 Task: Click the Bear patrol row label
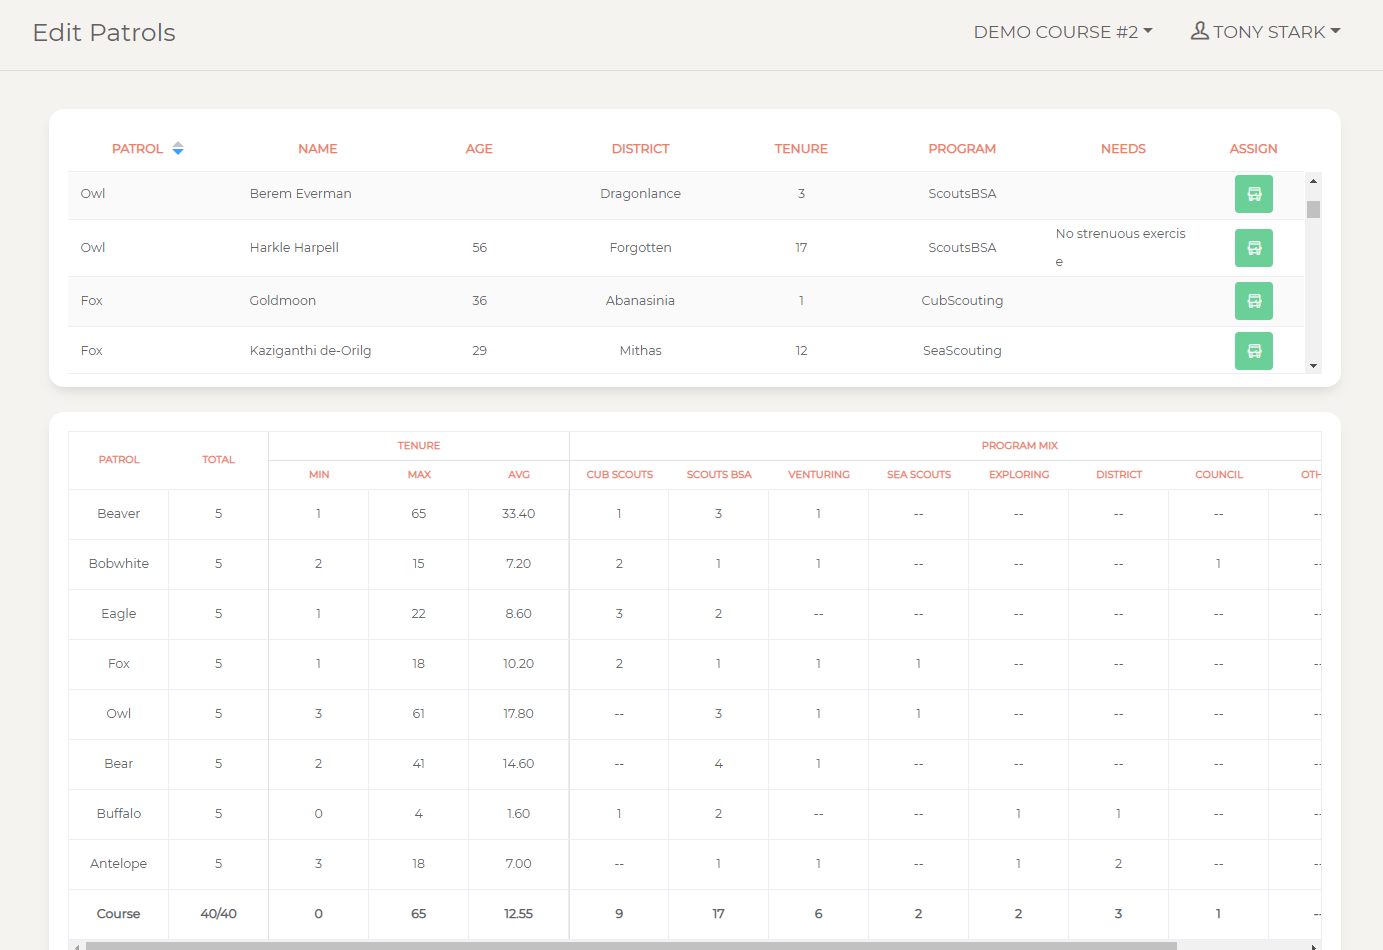tap(118, 764)
